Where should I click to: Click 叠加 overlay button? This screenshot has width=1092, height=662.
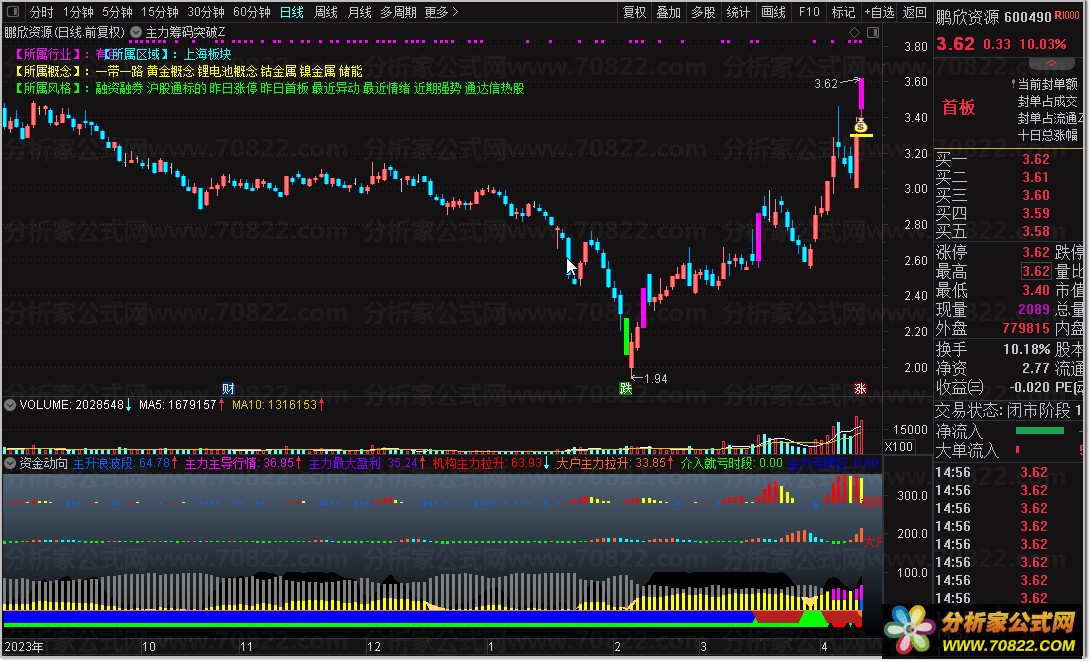[669, 12]
